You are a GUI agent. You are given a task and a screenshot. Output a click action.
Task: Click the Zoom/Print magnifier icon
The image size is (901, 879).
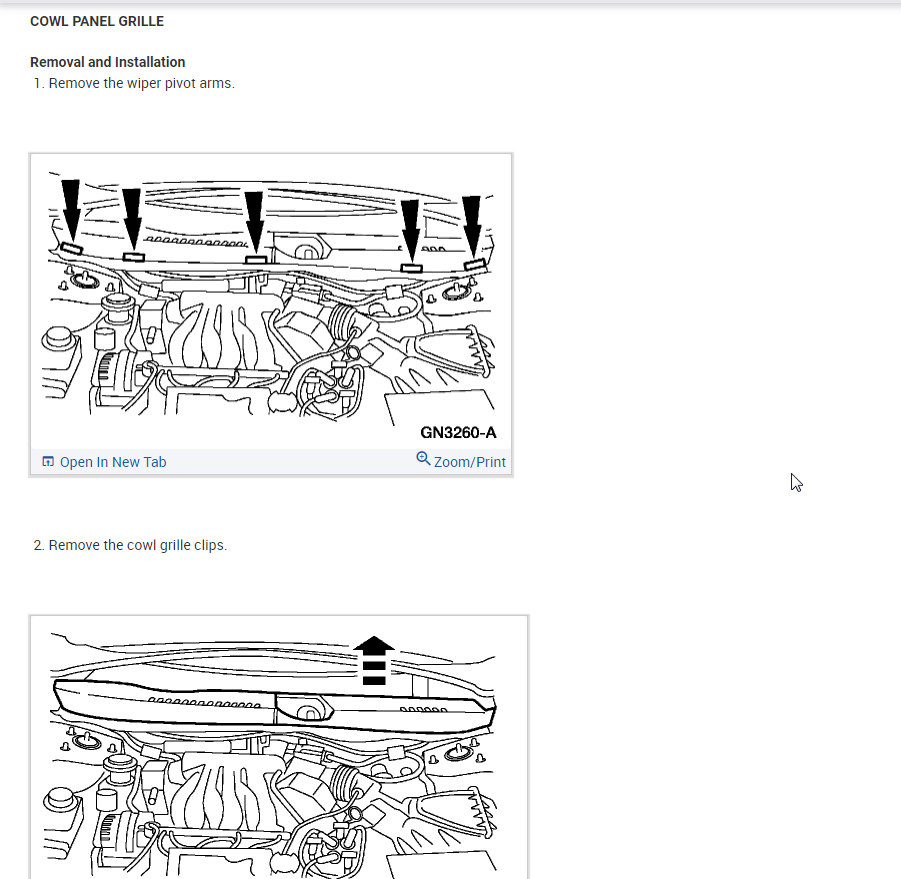click(423, 458)
